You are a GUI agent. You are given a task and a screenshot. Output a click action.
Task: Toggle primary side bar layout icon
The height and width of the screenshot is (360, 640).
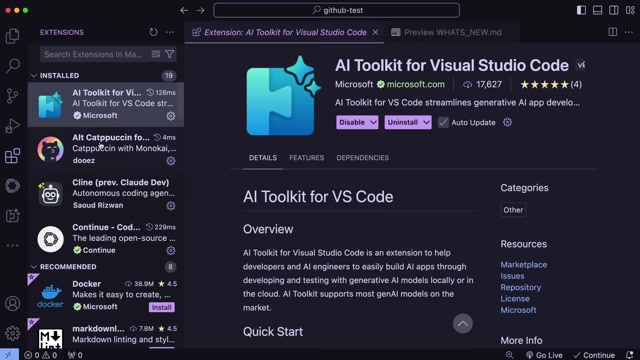click(581, 10)
